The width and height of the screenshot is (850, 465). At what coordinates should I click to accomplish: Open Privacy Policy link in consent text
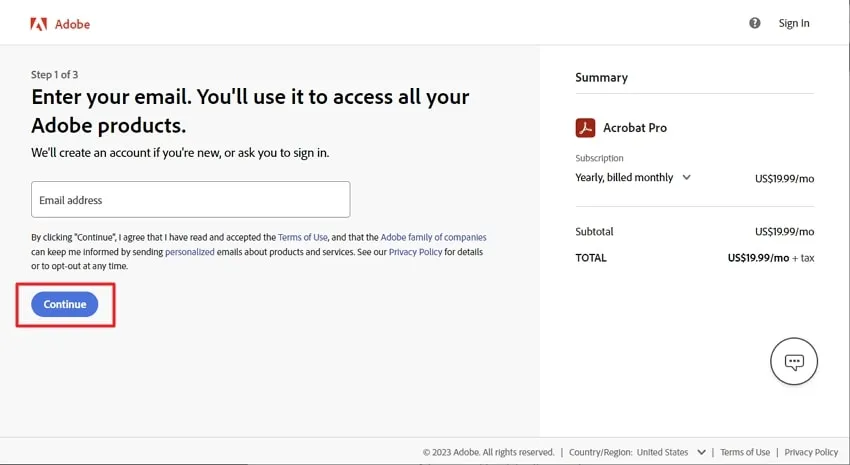[x=415, y=252]
